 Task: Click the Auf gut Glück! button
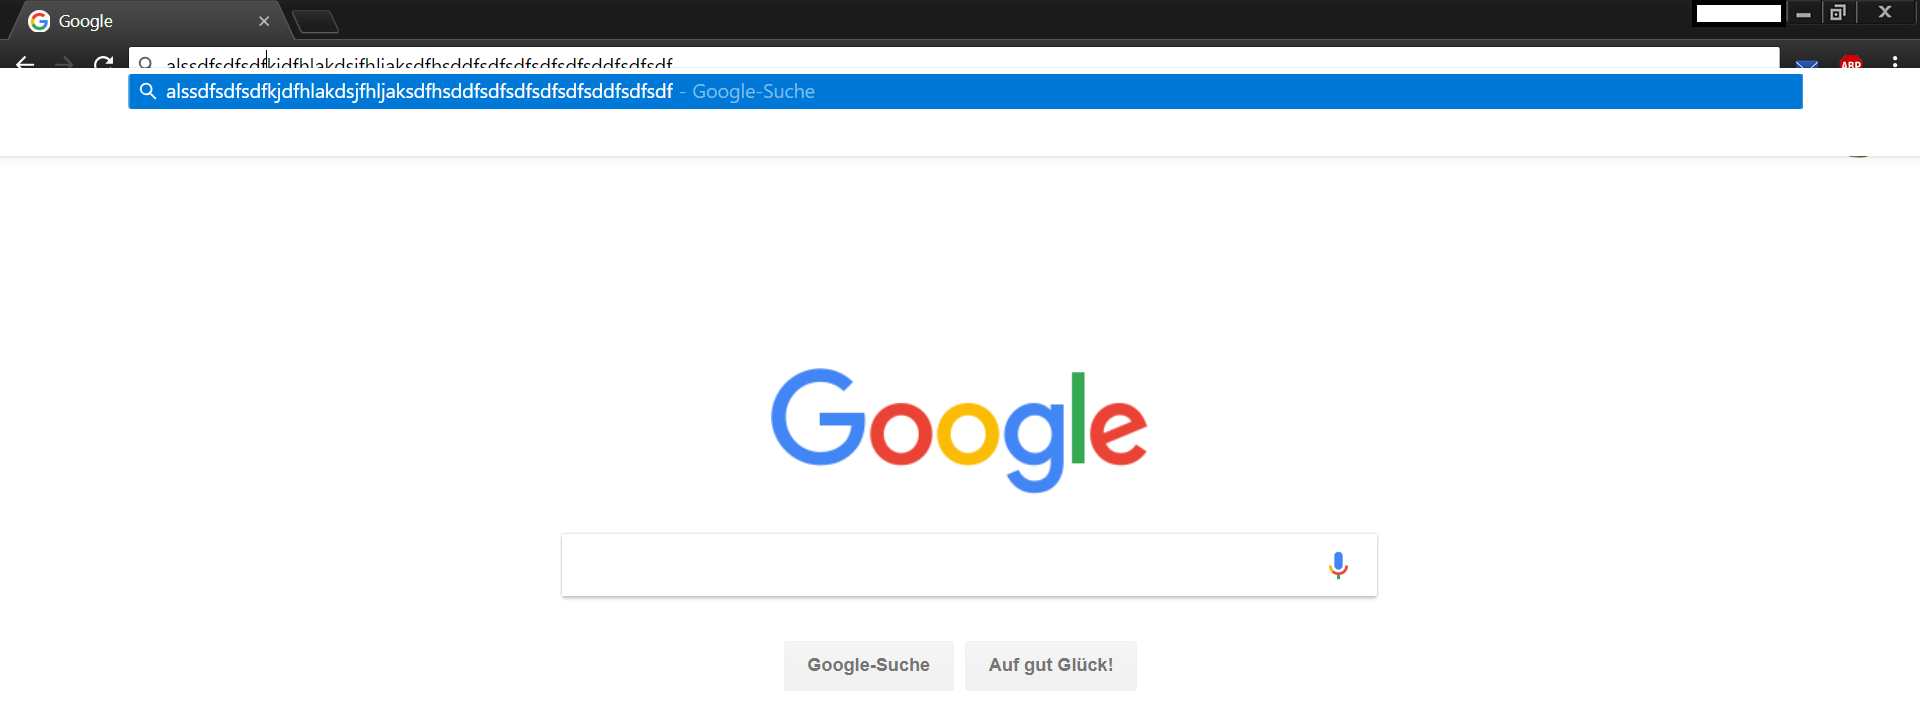pos(1050,665)
